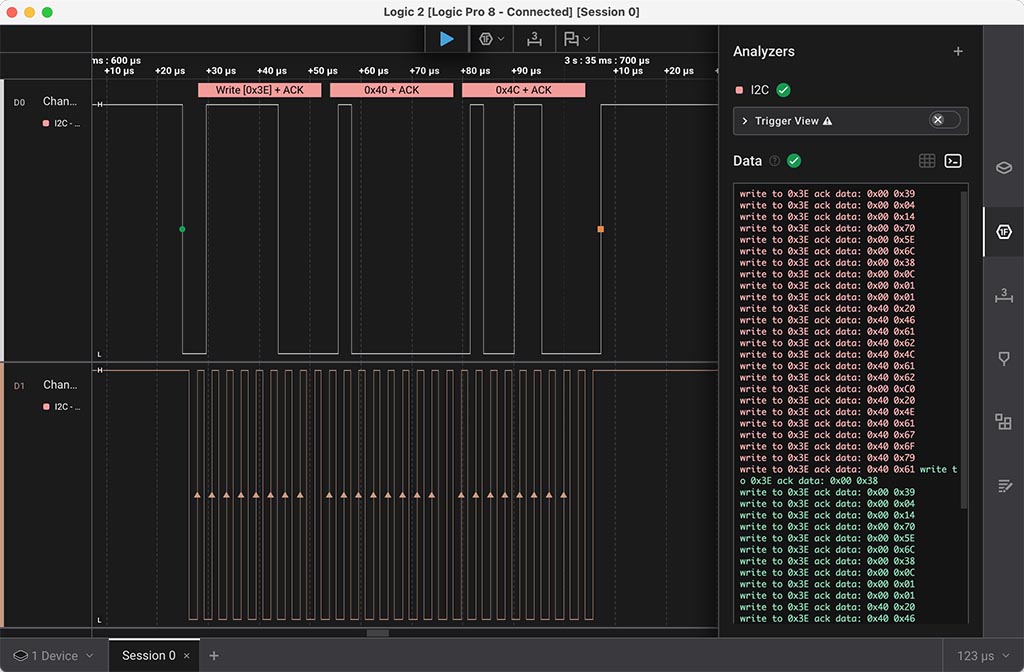Open the Analyzers sidebar panel

click(x=1004, y=232)
